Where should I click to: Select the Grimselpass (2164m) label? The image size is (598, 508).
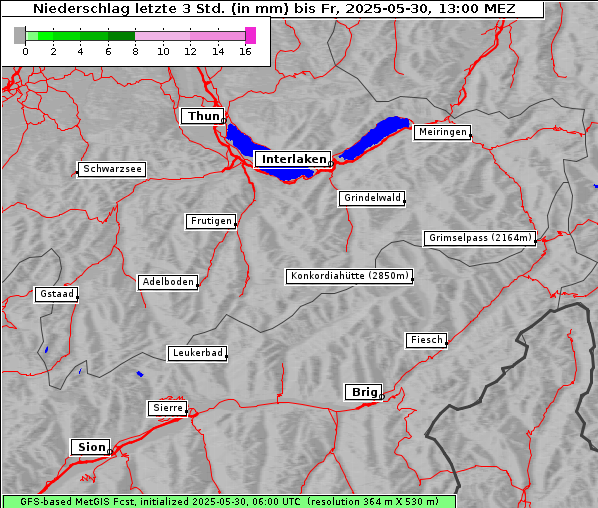(480, 238)
